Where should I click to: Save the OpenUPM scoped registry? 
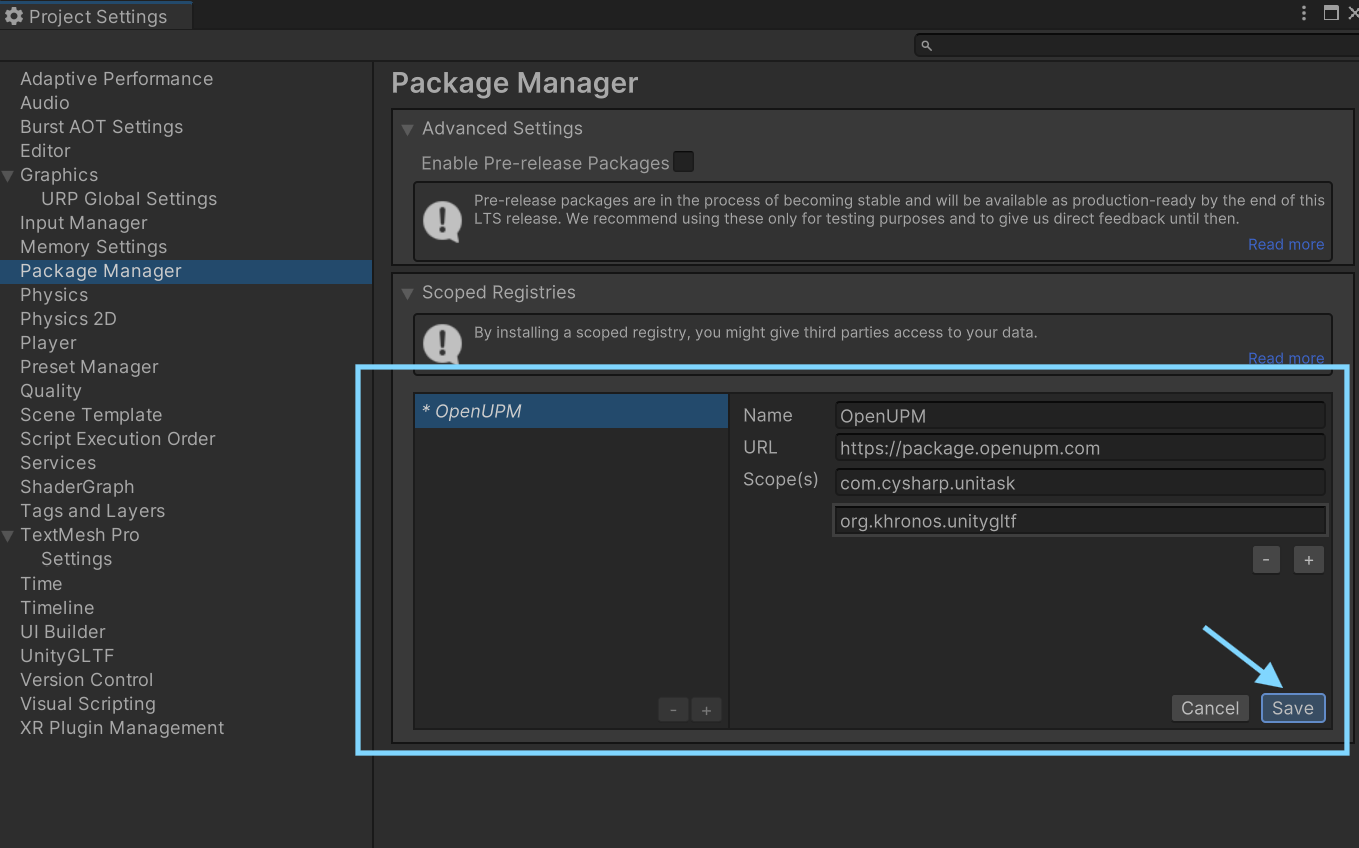point(1293,708)
